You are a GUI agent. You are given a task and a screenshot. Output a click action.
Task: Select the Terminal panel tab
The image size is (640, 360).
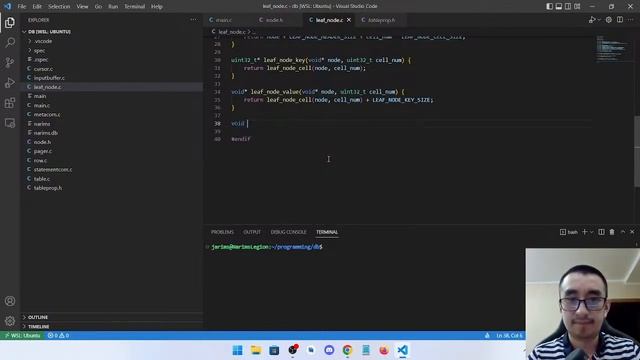(327, 232)
